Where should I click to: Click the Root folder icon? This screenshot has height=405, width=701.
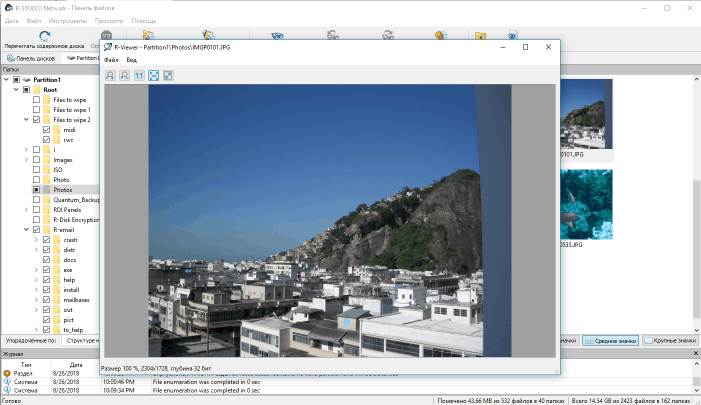37,89
